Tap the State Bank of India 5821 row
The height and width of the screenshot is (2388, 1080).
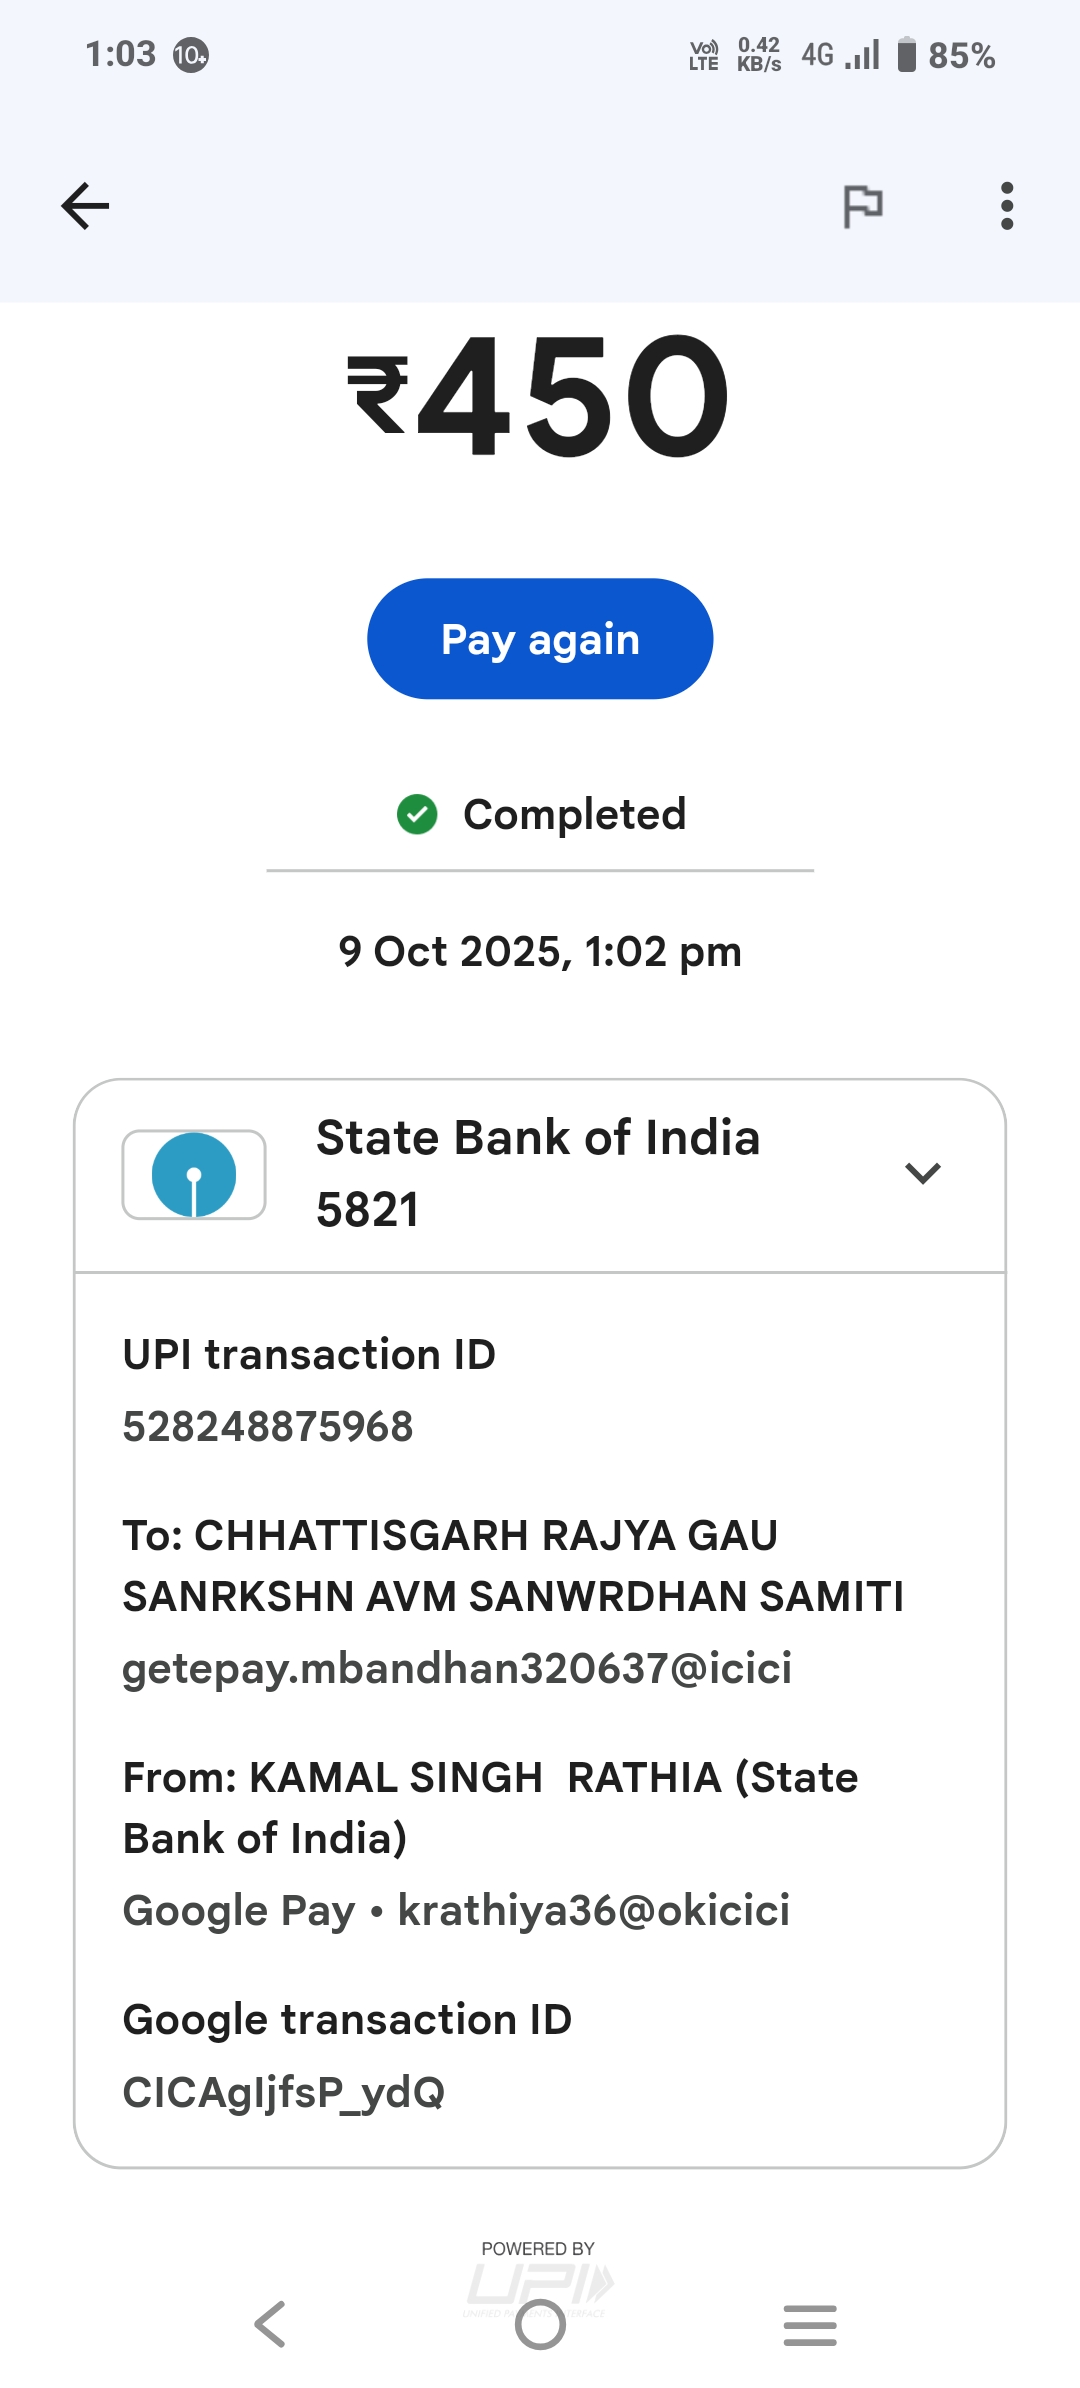click(538, 1174)
